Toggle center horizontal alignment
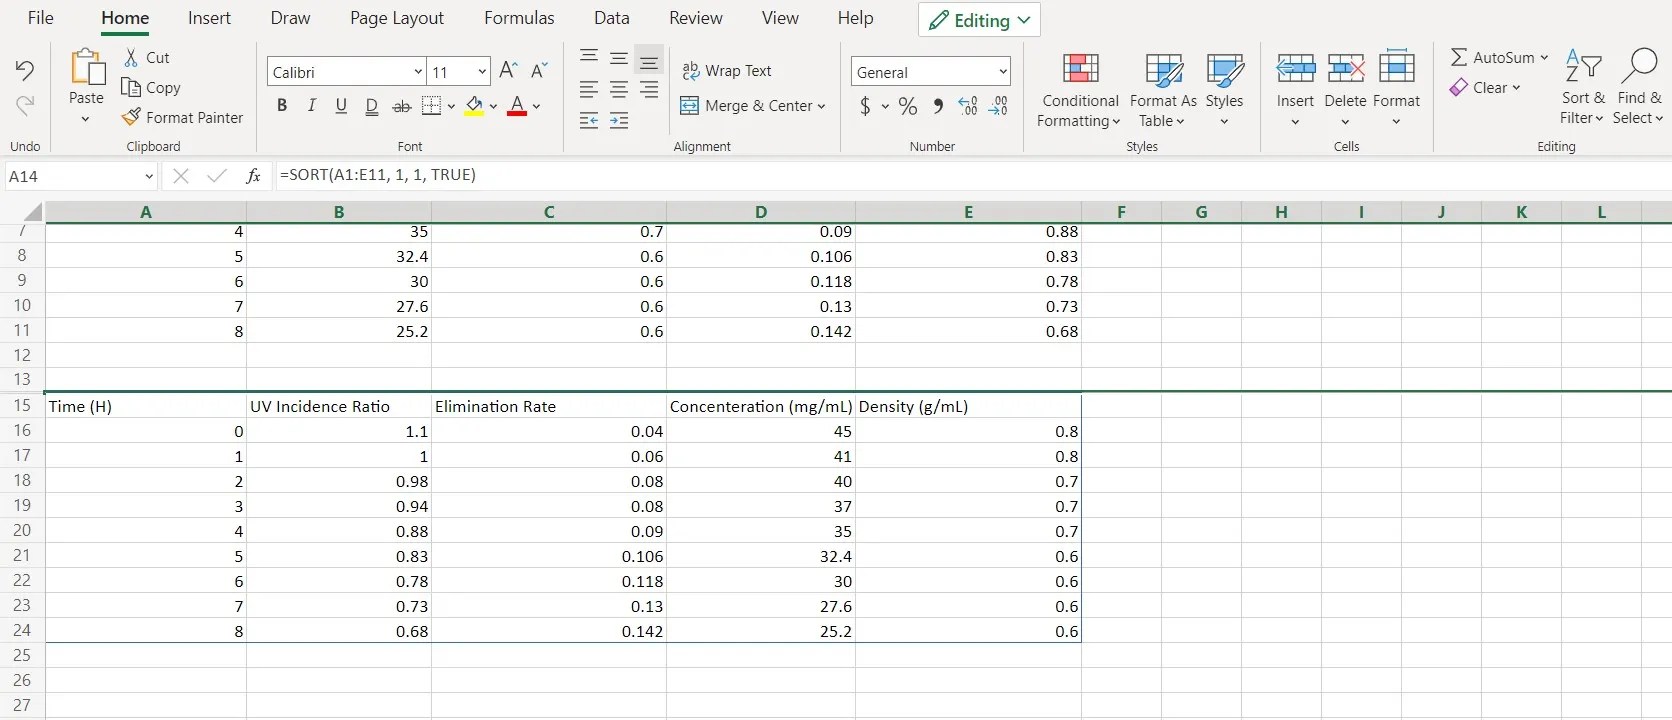 pyautogui.click(x=619, y=90)
